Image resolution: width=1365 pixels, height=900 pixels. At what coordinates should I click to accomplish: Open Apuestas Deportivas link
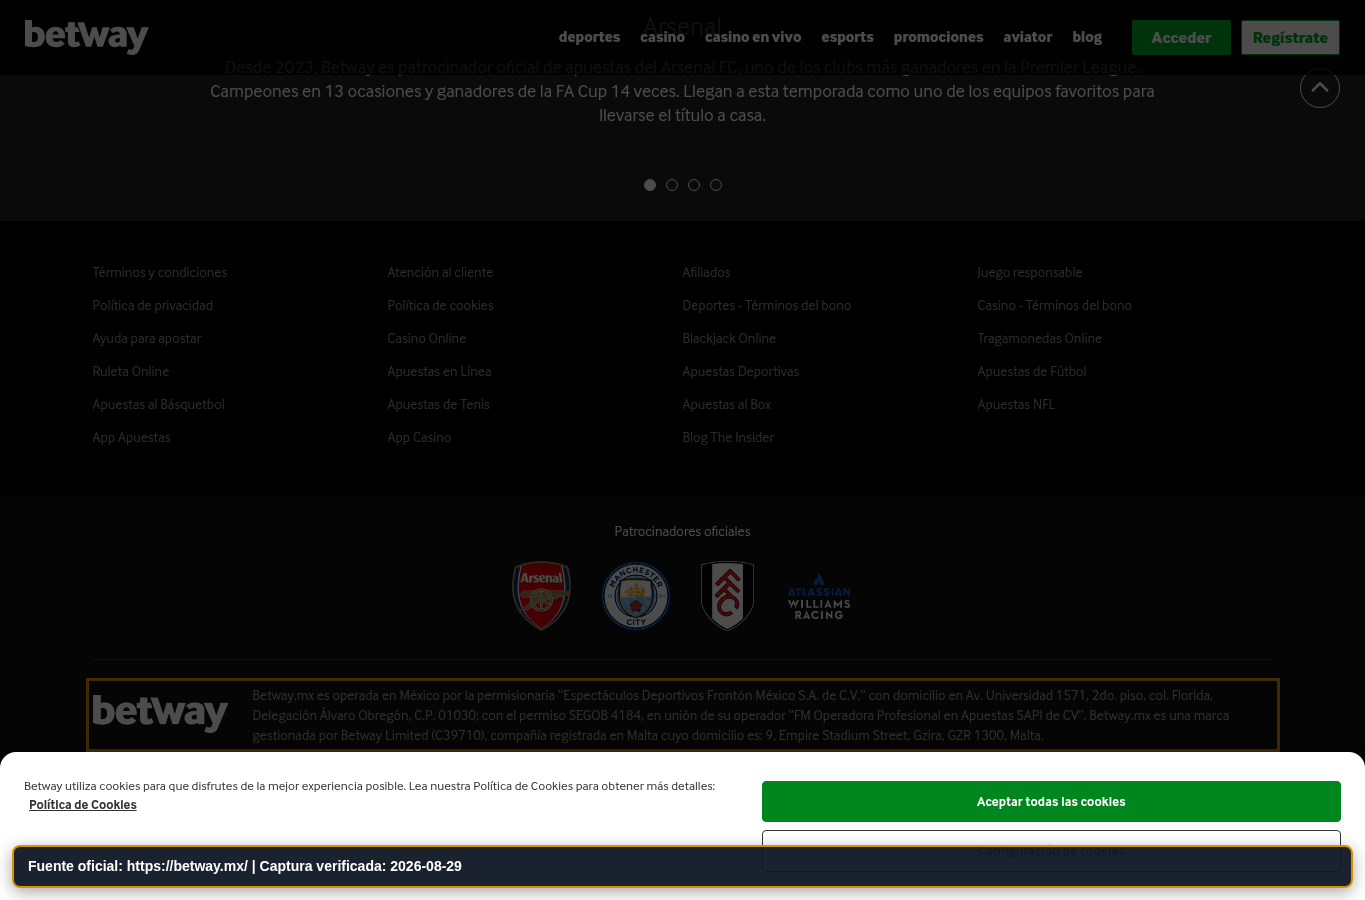[741, 371]
